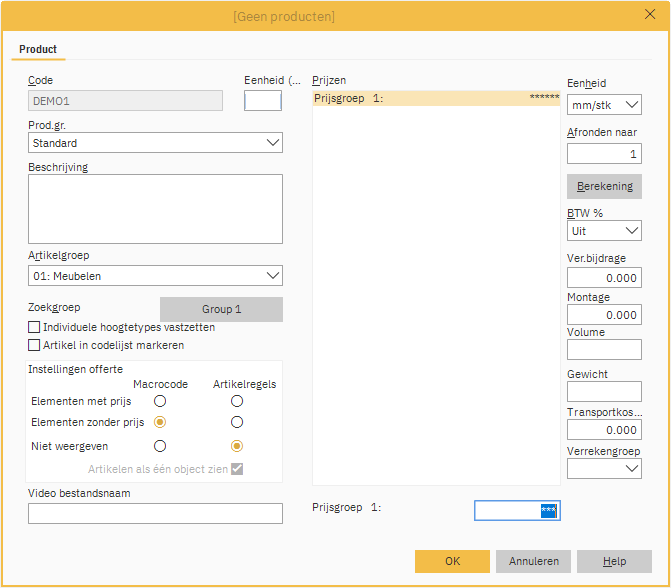Enable Individuele hoogtetypes vastzetten checkbox
This screenshot has height=588, width=671.
[35, 328]
